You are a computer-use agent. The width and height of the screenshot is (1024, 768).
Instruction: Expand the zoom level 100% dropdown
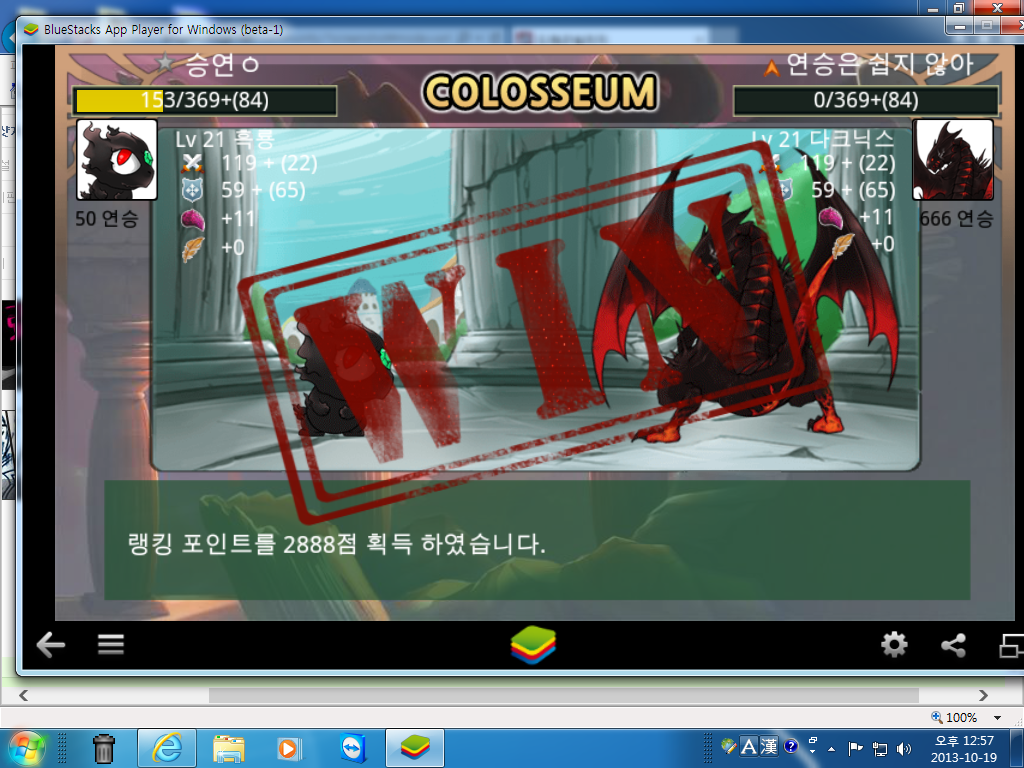click(x=997, y=718)
